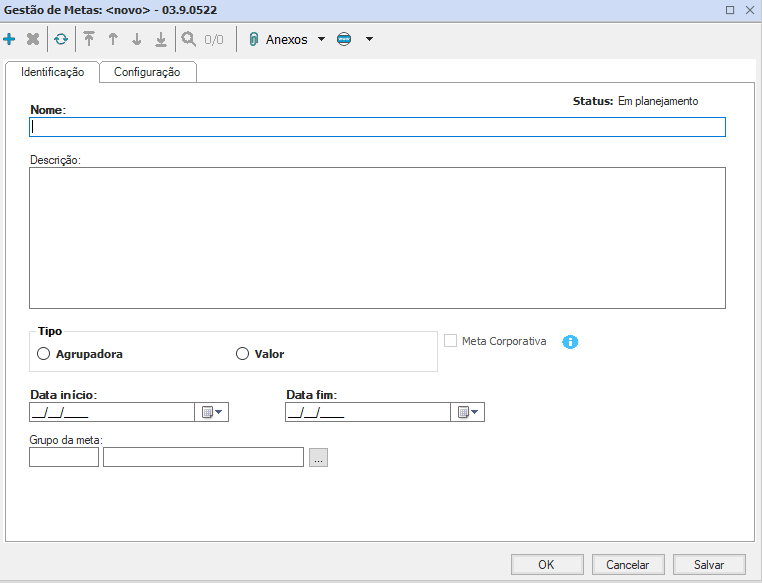The height and width of the screenshot is (583, 762).
Task: Go to first record arrow icon
Action: (89, 40)
